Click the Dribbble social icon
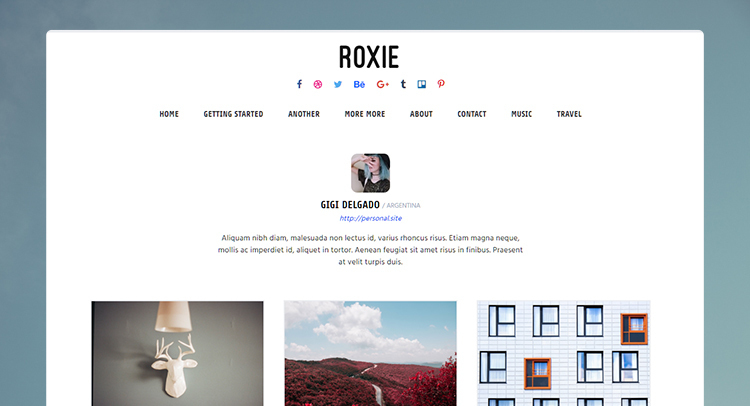Image resolution: width=750 pixels, height=406 pixels. pyautogui.click(x=318, y=84)
